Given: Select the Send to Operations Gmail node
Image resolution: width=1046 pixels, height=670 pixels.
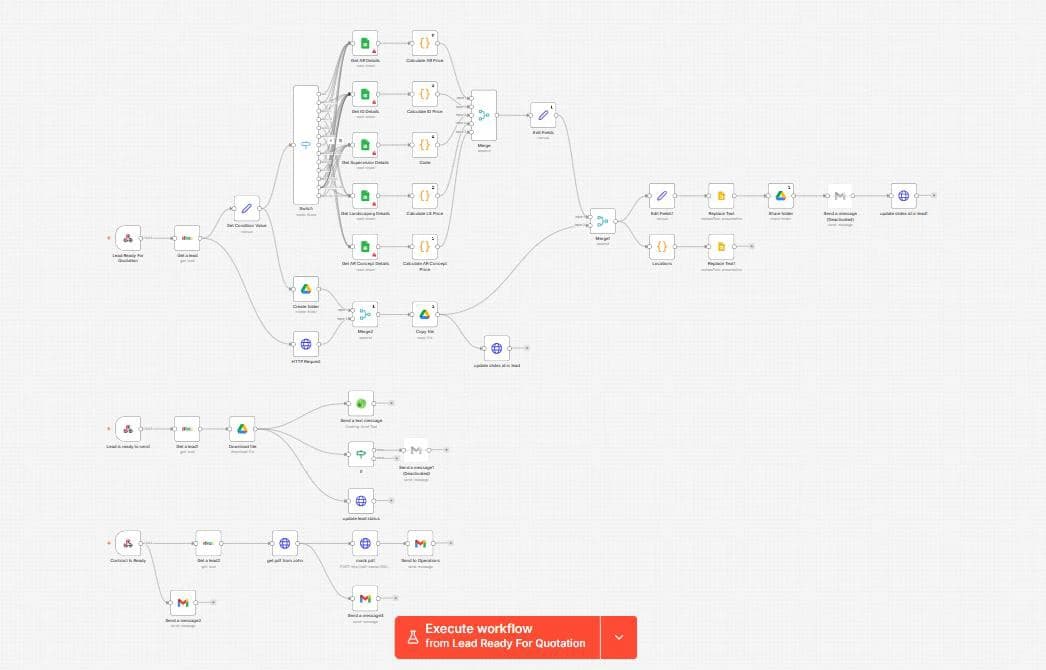Looking at the screenshot, I should [420, 543].
